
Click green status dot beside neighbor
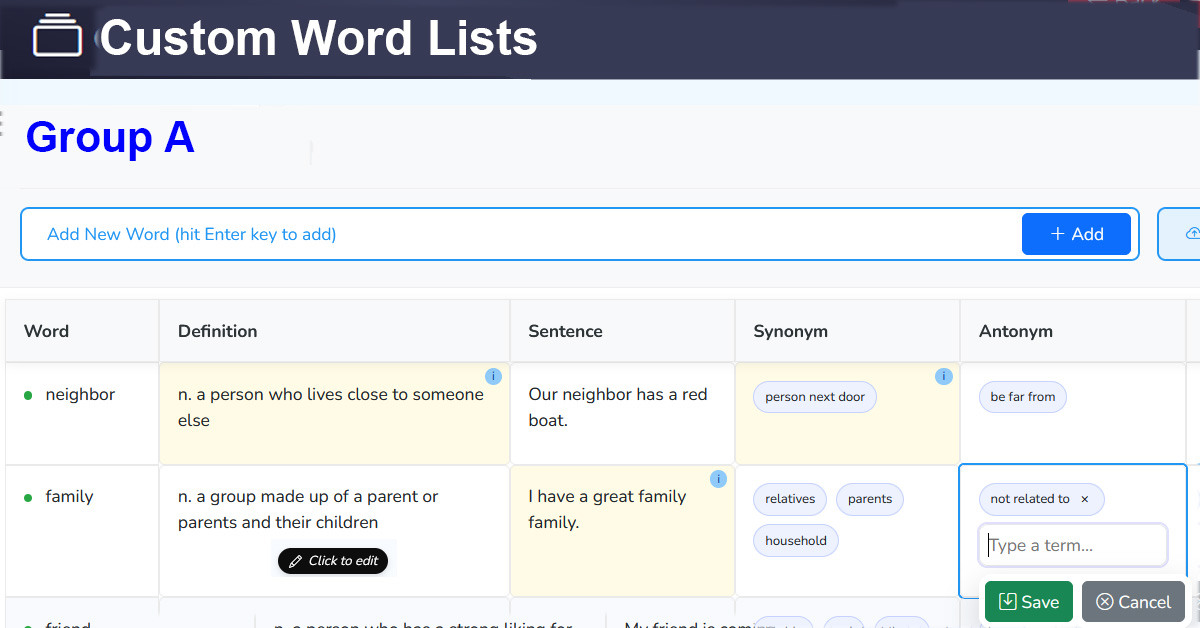tap(28, 396)
